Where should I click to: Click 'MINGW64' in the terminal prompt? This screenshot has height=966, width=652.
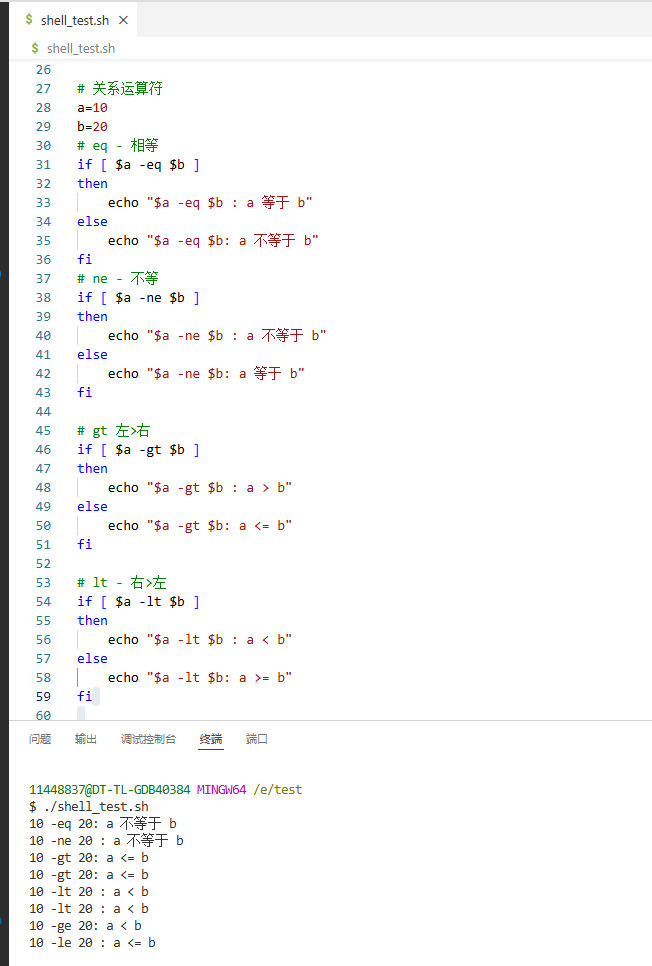(x=221, y=790)
